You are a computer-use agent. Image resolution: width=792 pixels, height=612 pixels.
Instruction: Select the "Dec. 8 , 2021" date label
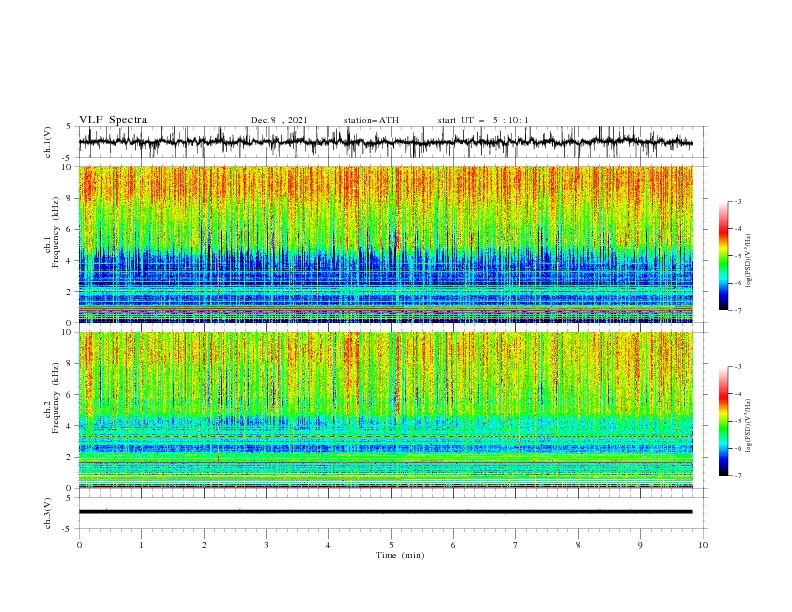click(279, 120)
